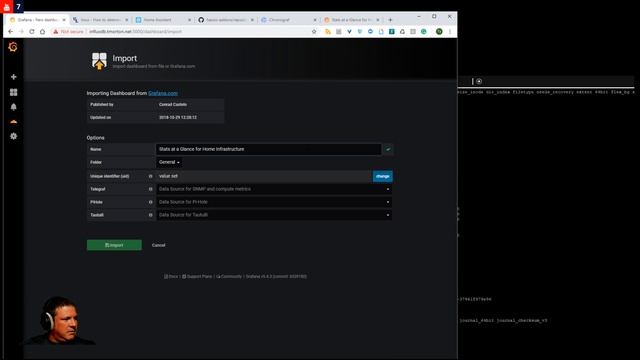Go back with browser back arrow

[x=11, y=31]
